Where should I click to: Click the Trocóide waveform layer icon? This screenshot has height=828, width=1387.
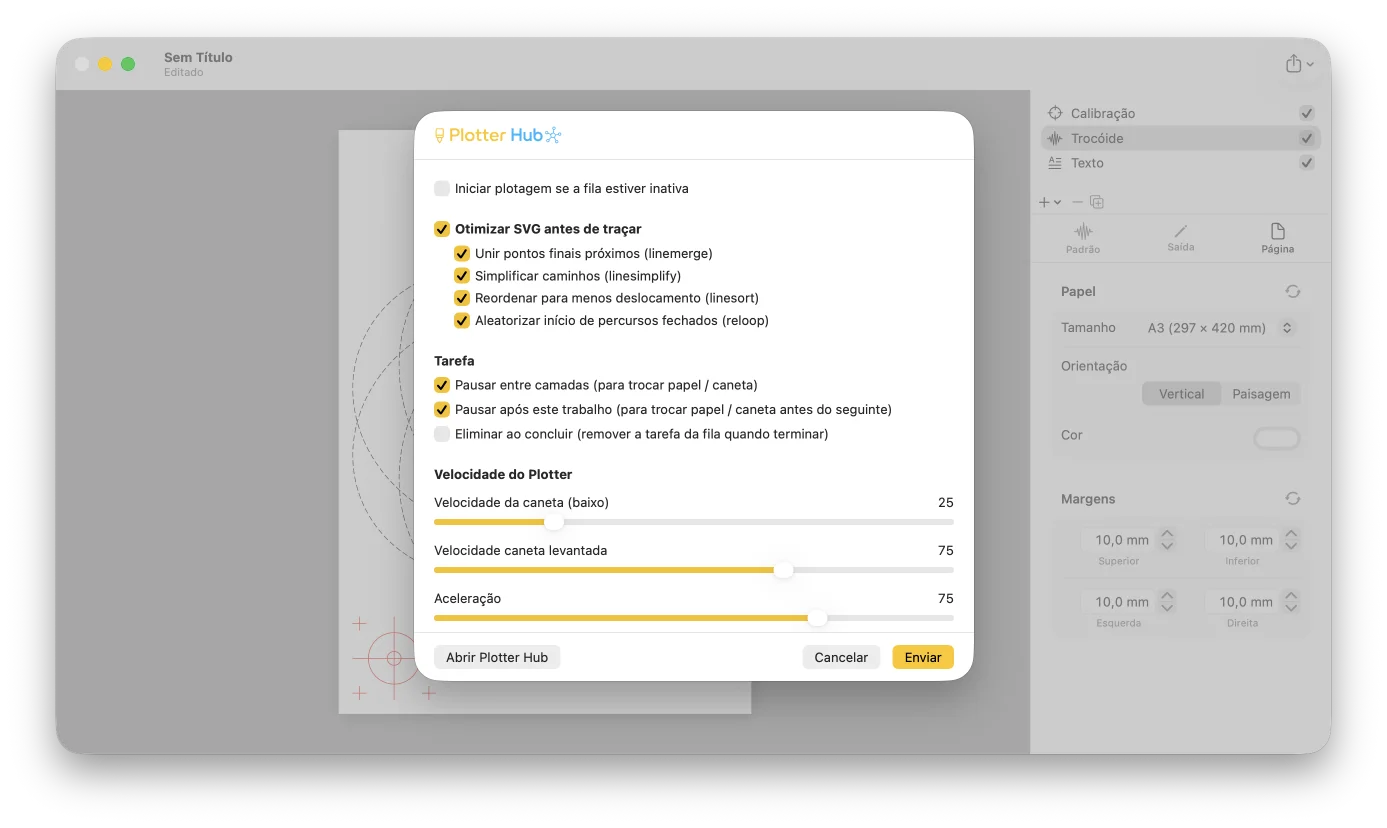(1054, 139)
